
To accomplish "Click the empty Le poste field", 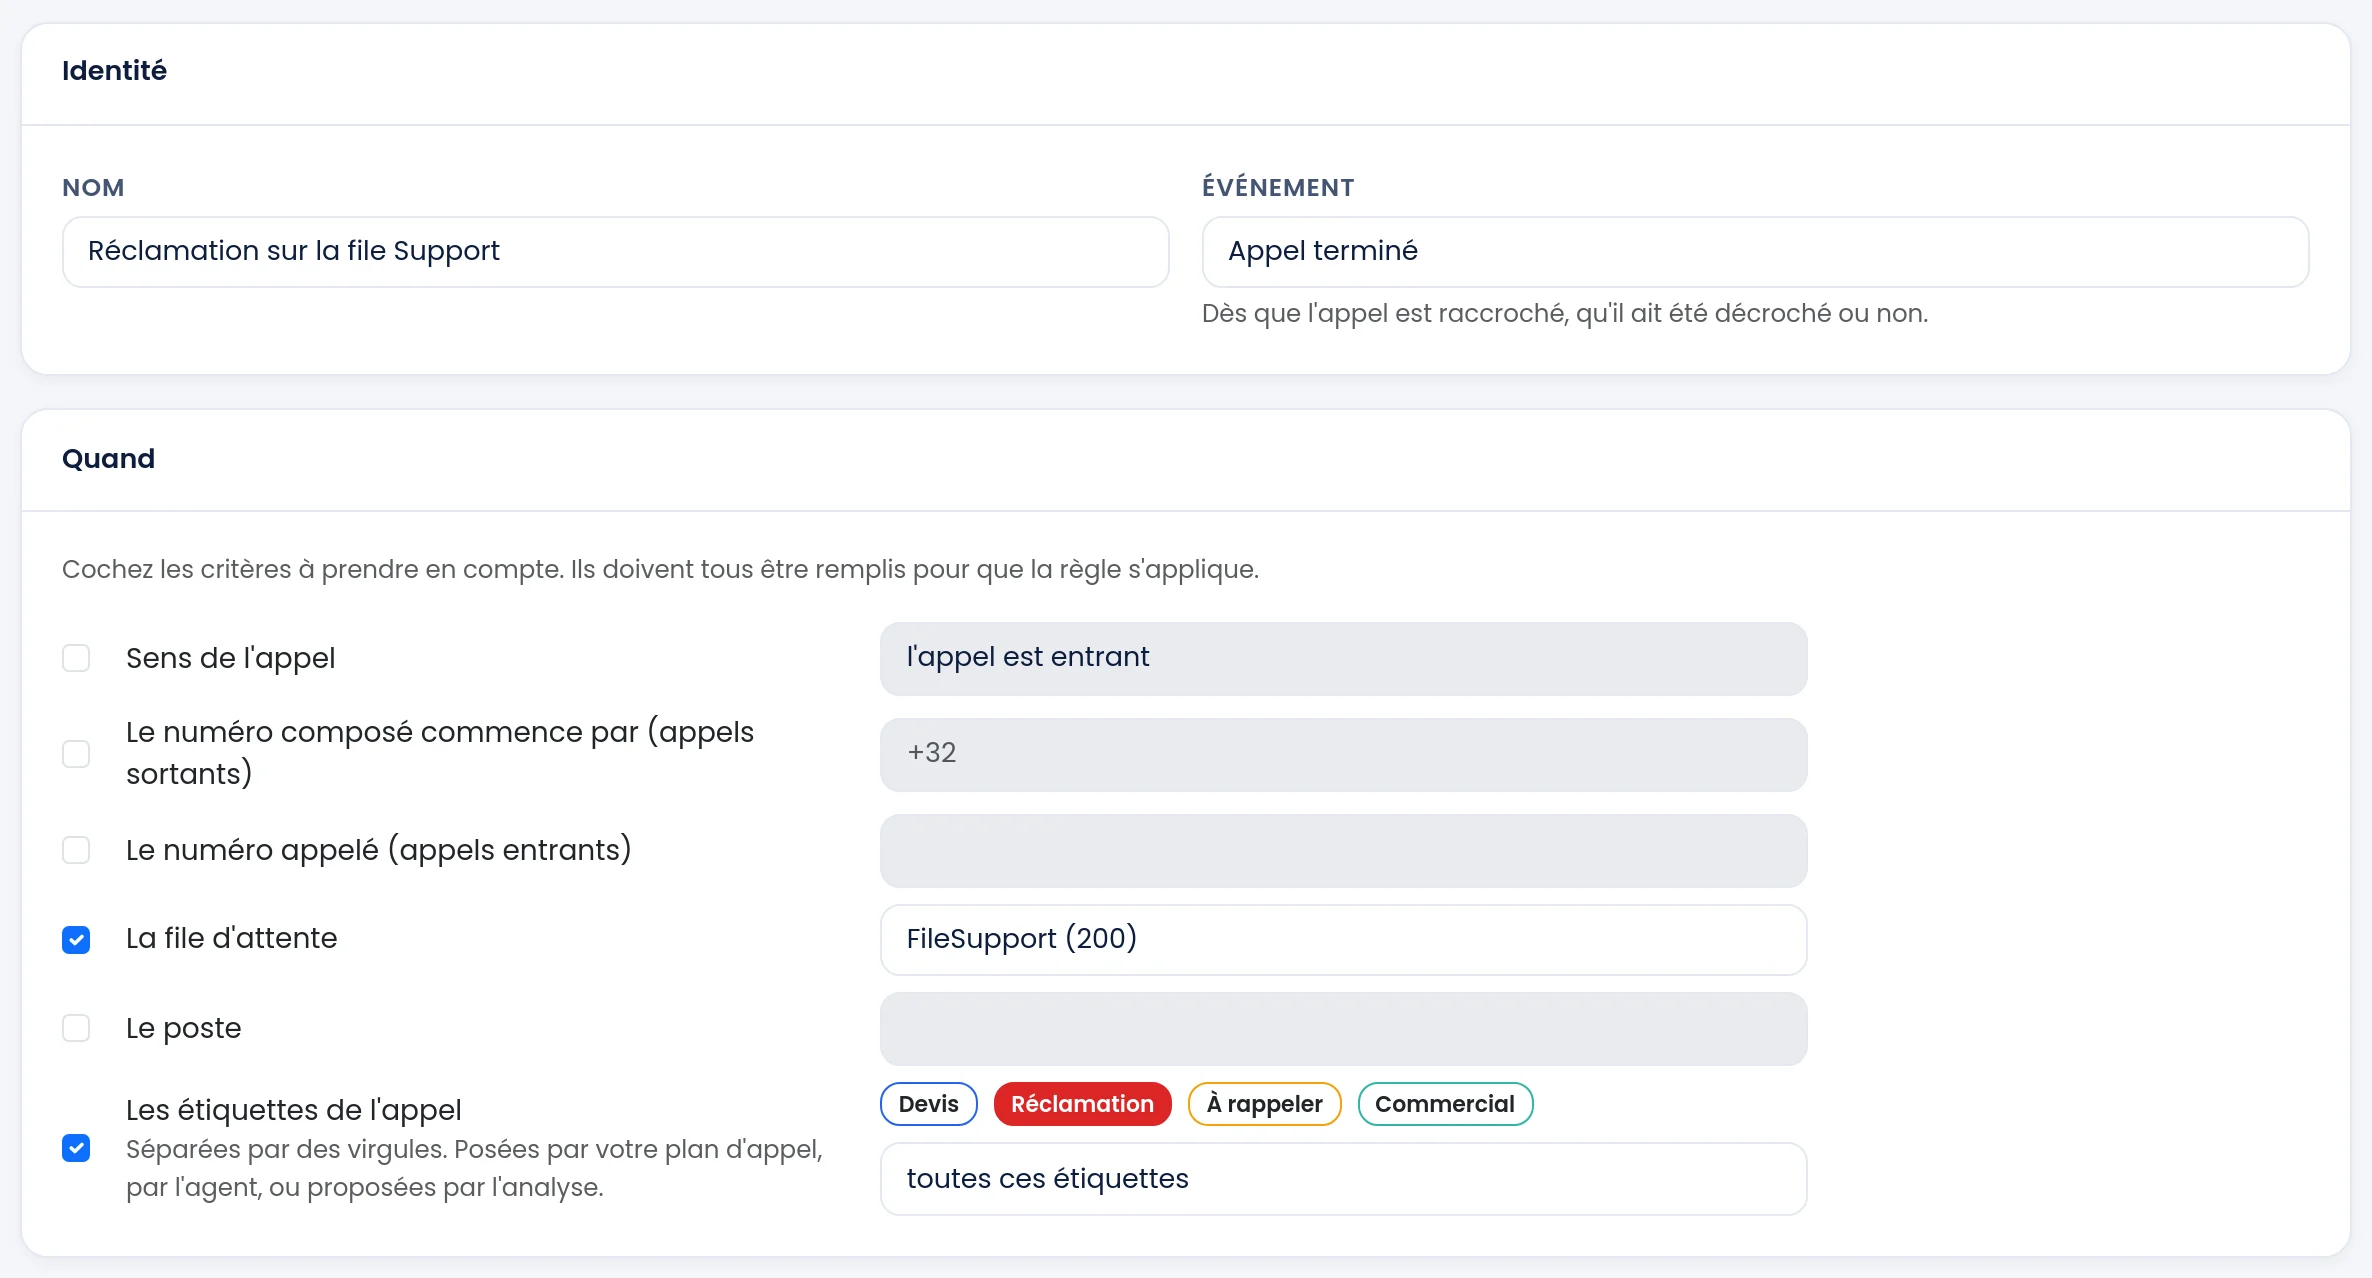I will pyautogui.click(x=1343, y=1029).
